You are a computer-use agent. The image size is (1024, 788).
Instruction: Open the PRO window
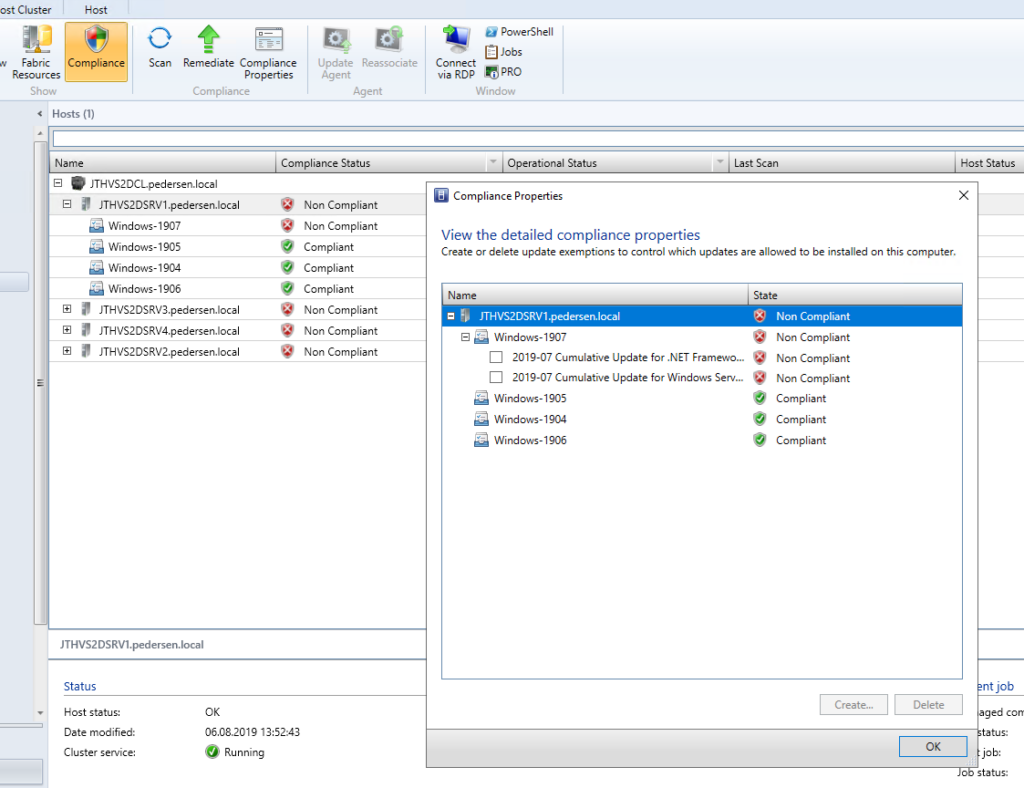pos(504,72)
